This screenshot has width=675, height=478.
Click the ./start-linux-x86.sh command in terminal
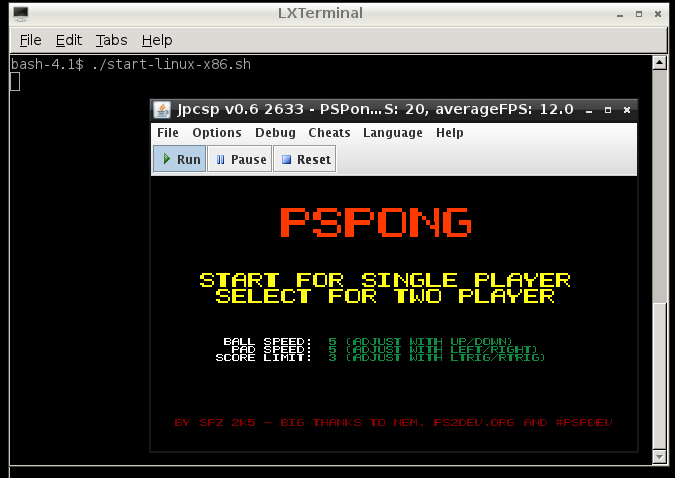pos(171,64)
